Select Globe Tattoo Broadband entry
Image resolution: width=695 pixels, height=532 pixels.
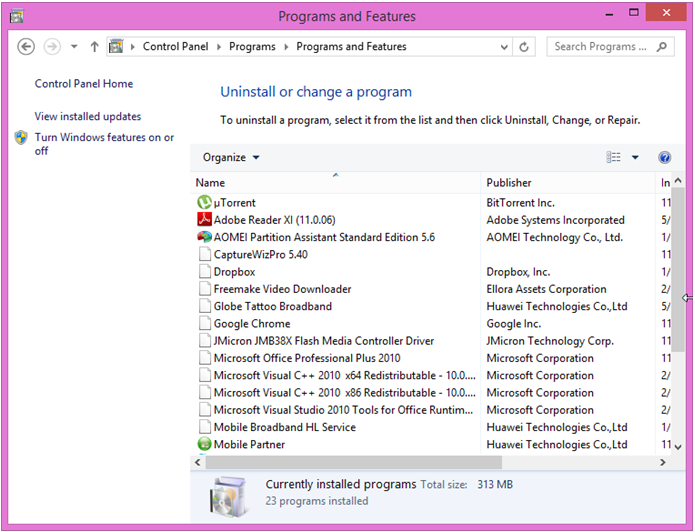[x=273, y=306]
